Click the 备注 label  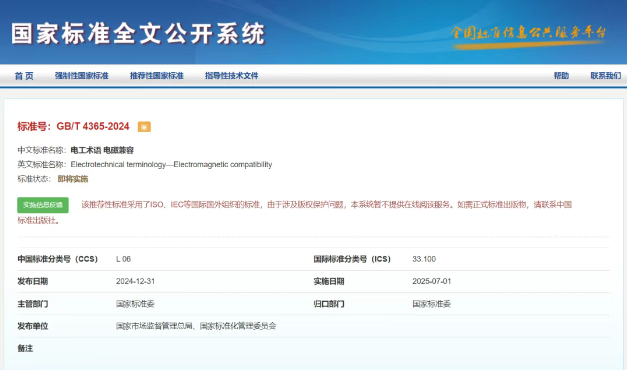pos(25,349)
